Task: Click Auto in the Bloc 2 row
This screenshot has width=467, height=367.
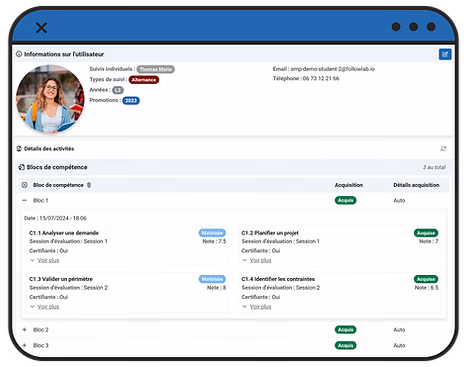Action: pyautogui.click(x=399, y=330)
